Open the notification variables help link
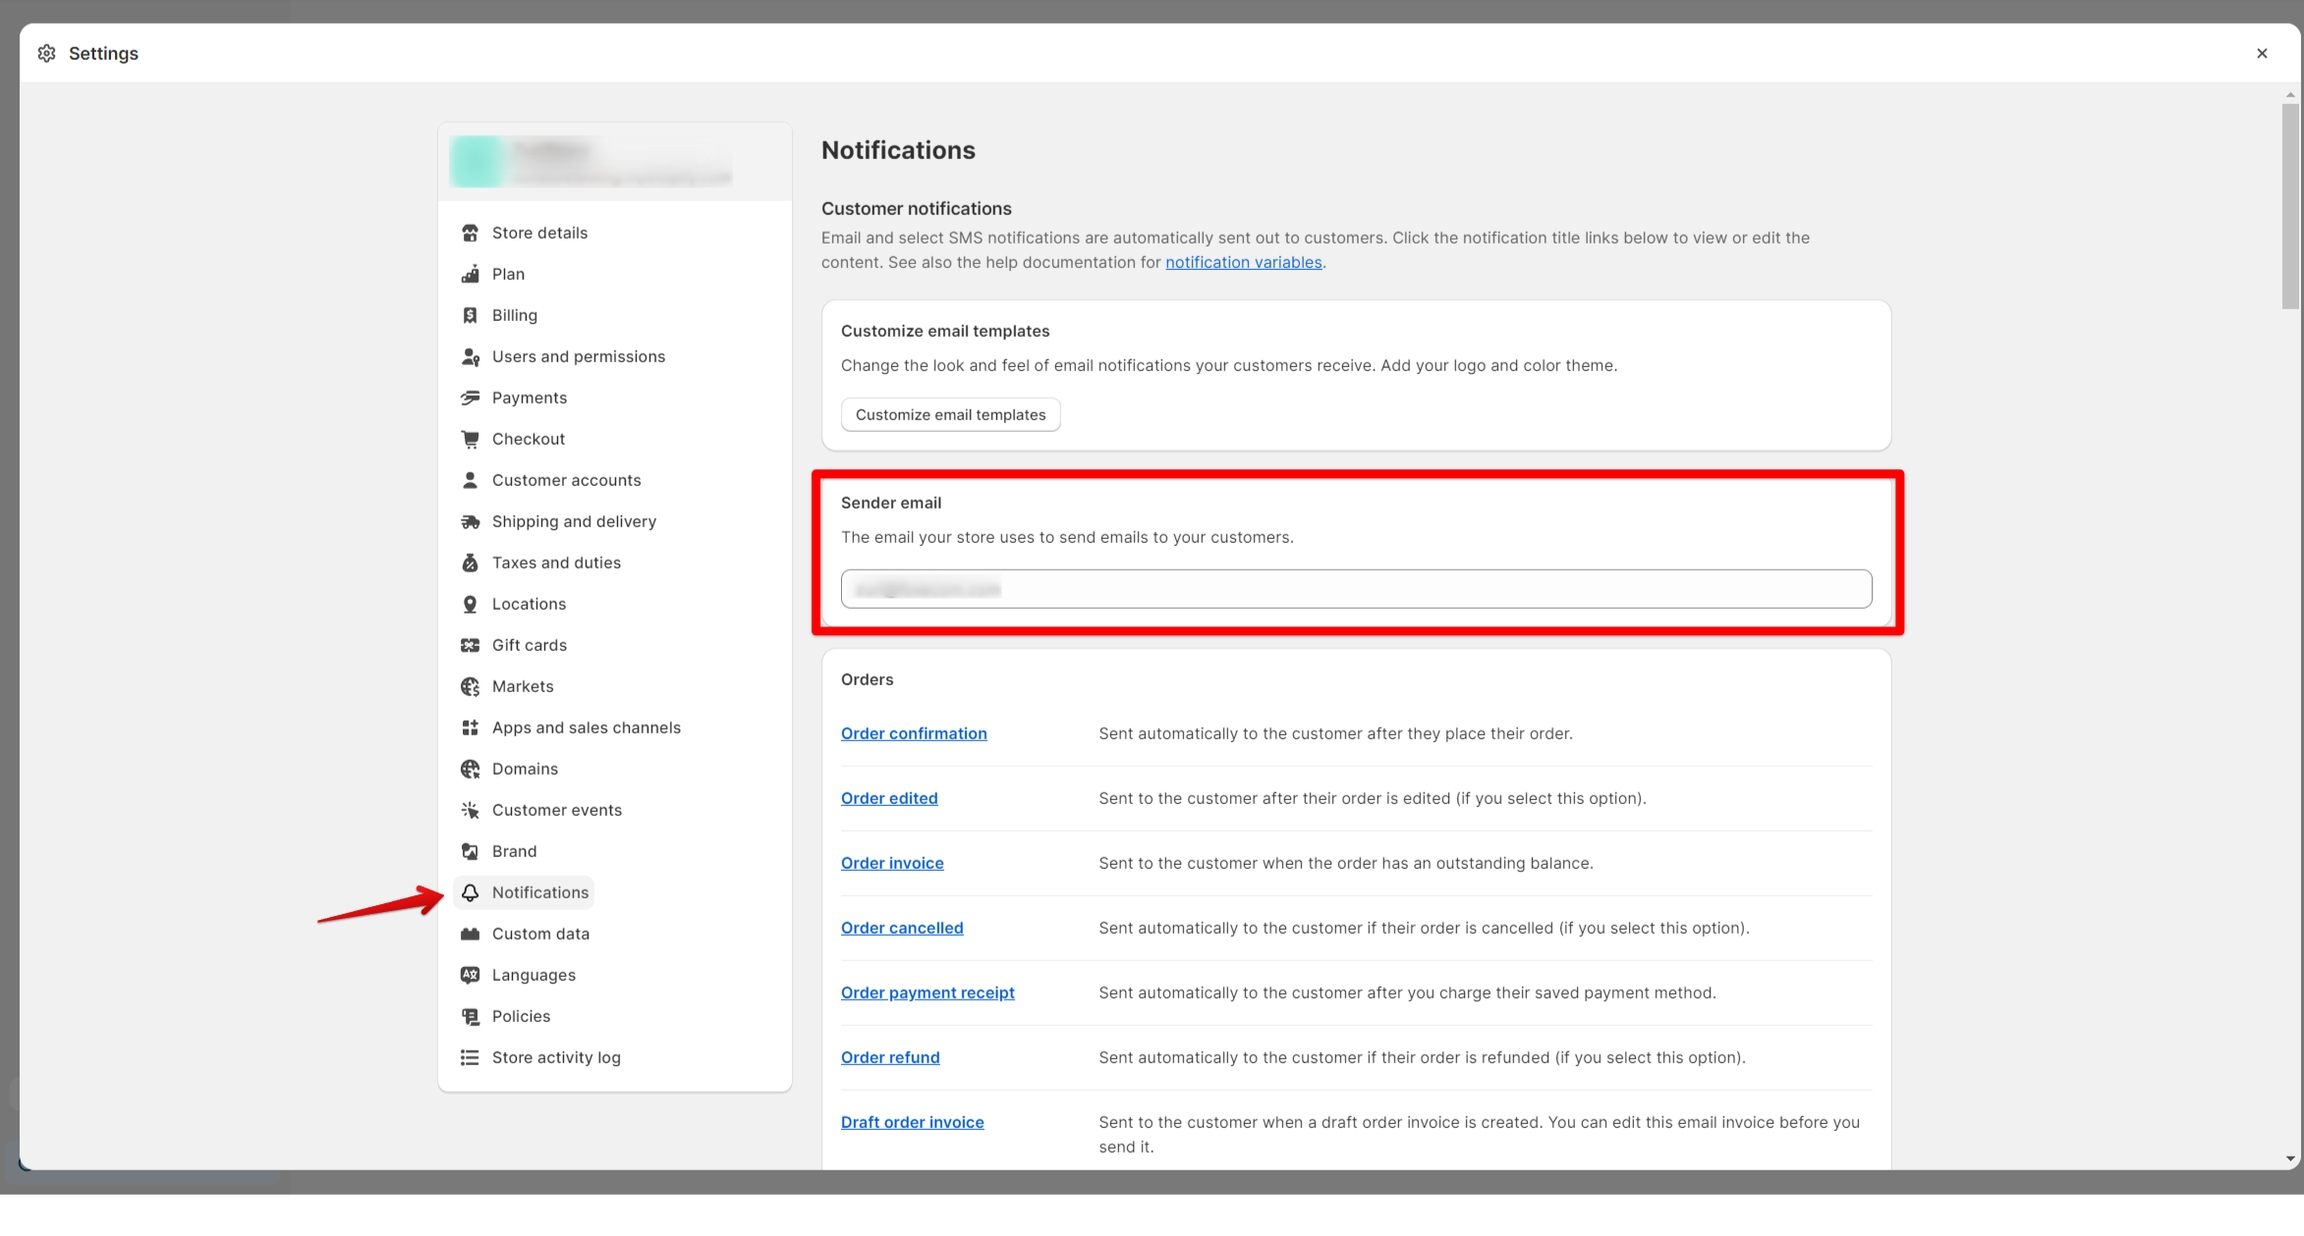The height and width of the screenshot is (1236, 2304). pyautogui.click(x=1243, y=263)
